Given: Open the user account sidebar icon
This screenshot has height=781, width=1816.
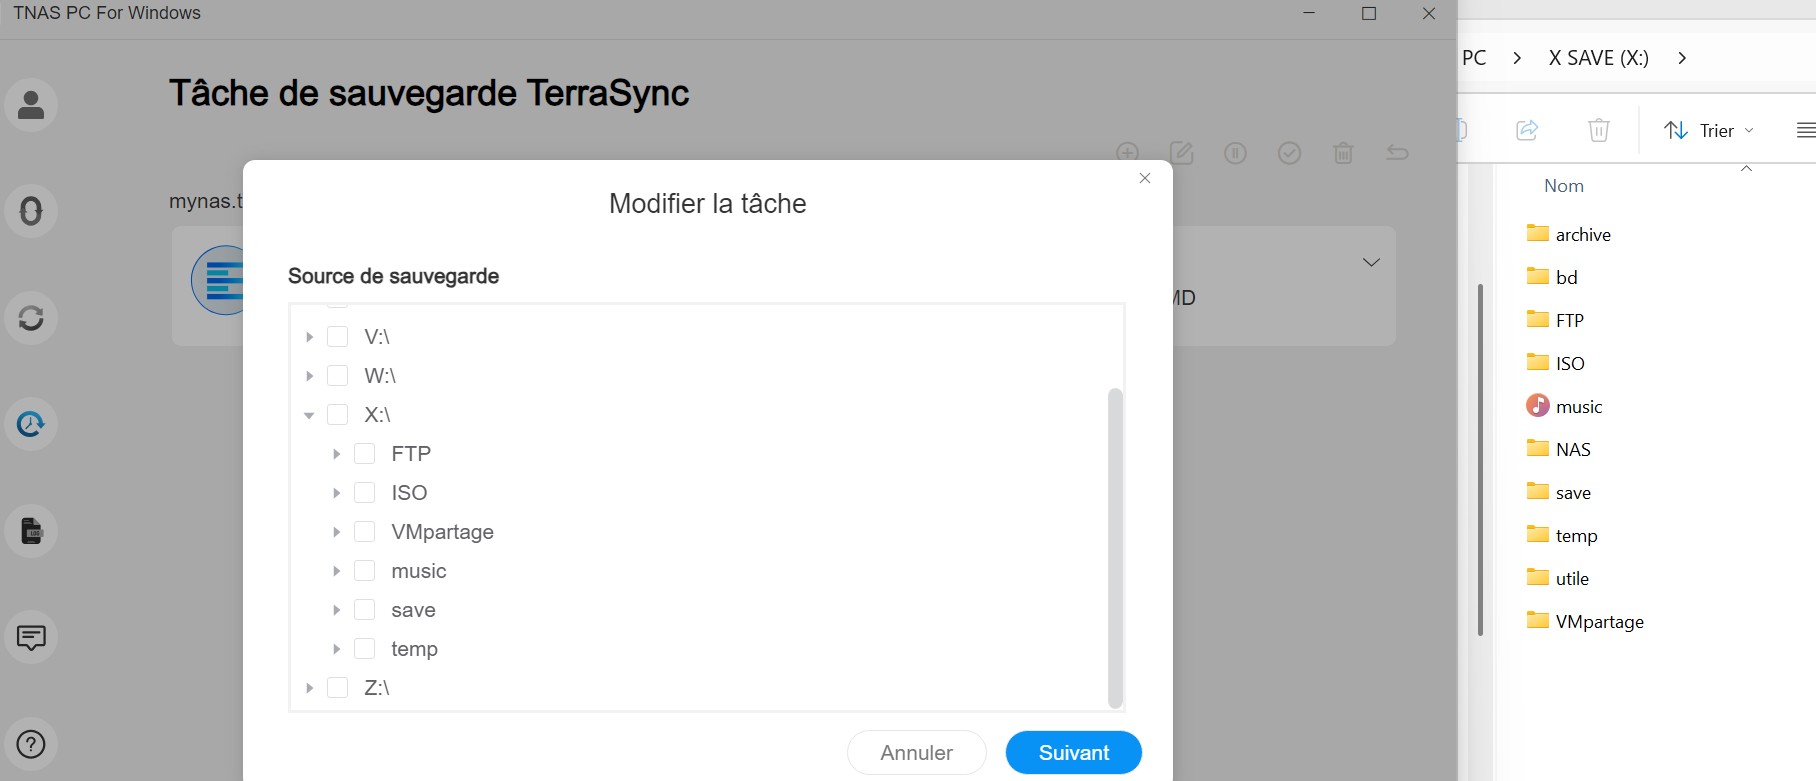Looking at the screenshot, I should coord(31,105).
